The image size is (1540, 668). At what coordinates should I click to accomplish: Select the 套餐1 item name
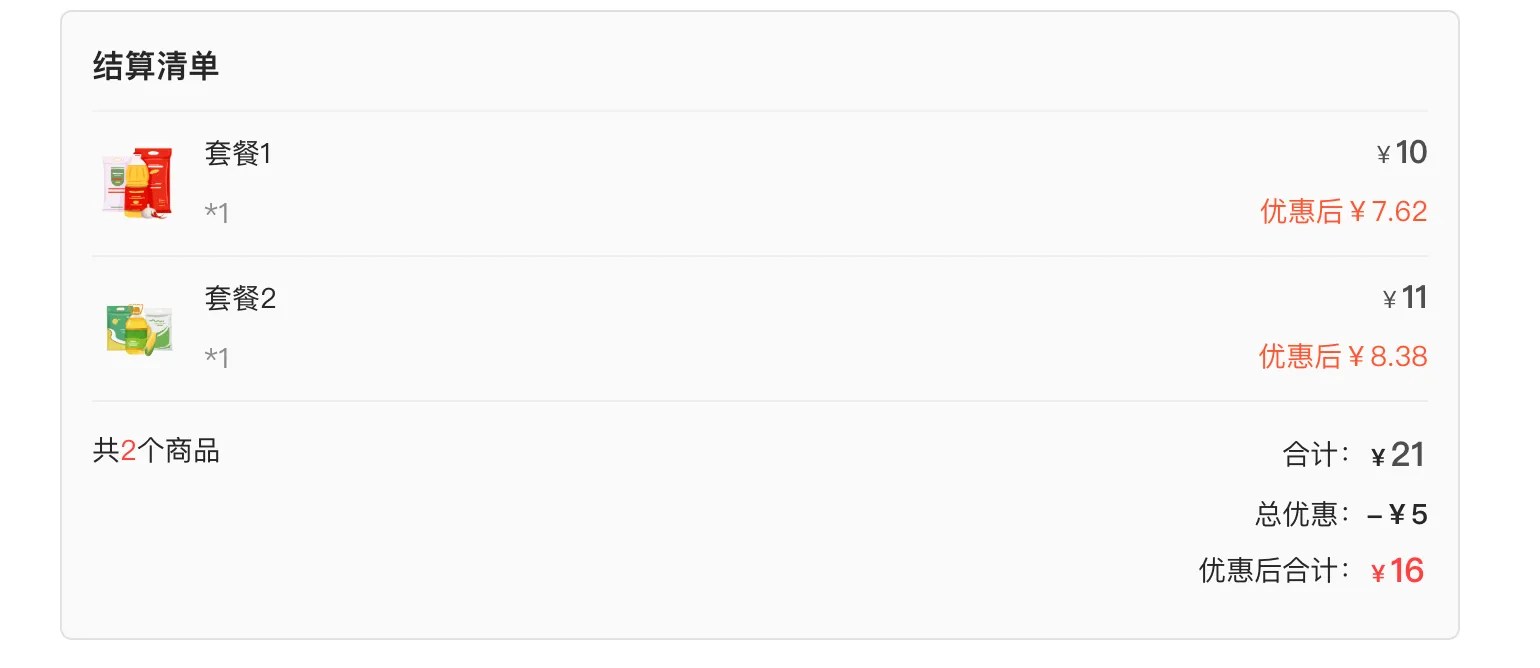[238, 154]
